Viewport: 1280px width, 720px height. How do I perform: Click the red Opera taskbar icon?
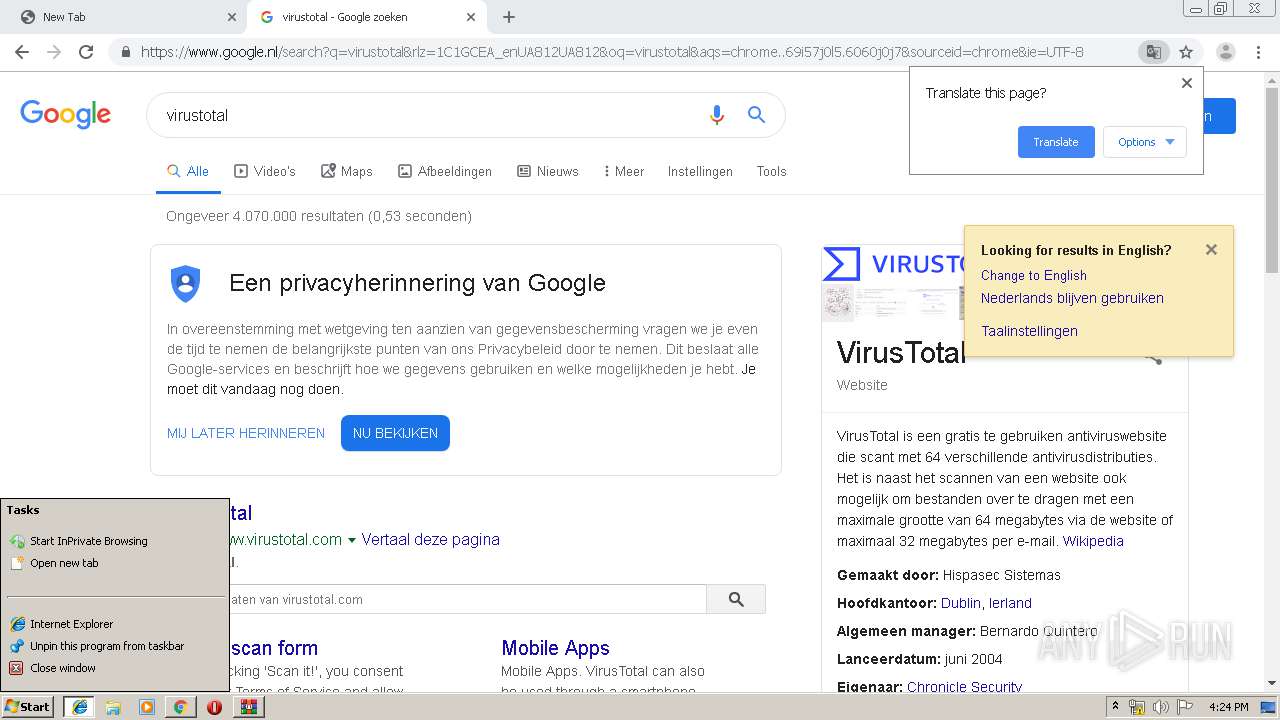[214, 707]
